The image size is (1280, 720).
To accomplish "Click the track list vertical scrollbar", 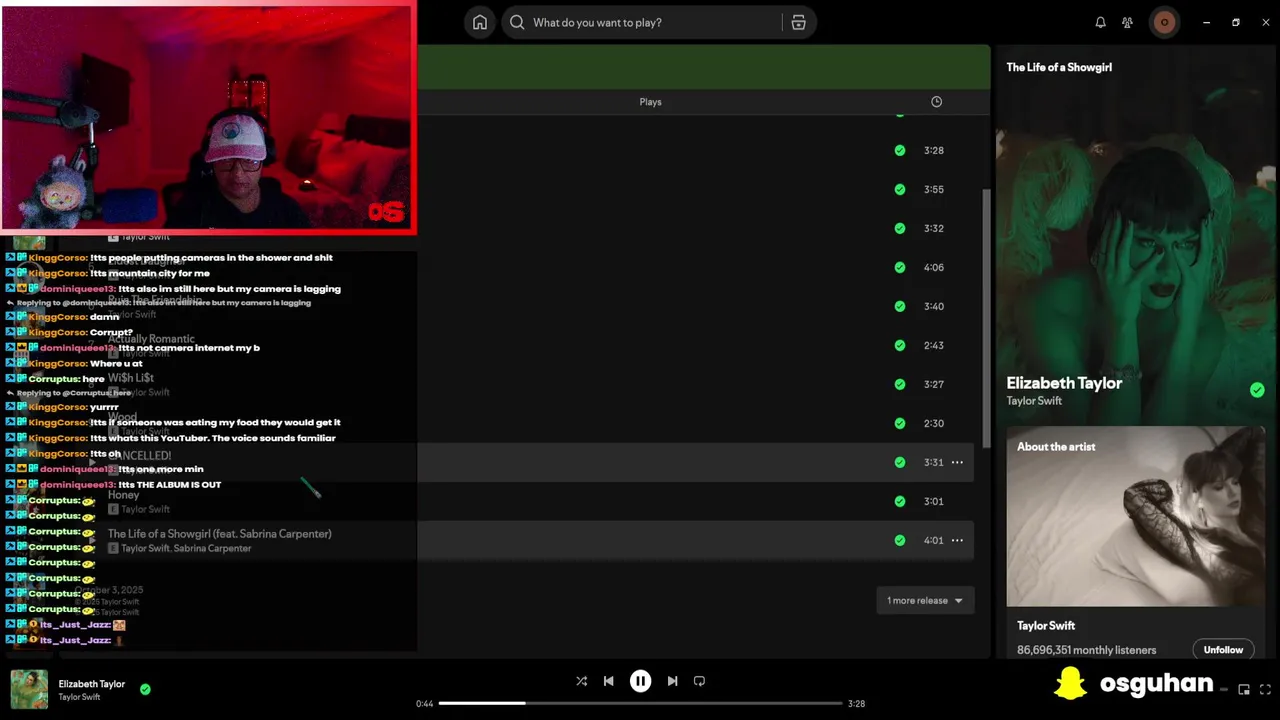I will [x=986, y=318].
